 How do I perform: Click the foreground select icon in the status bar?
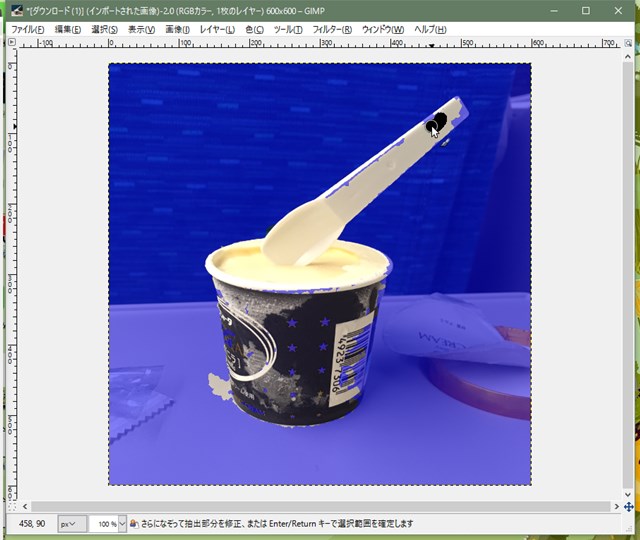134,524
